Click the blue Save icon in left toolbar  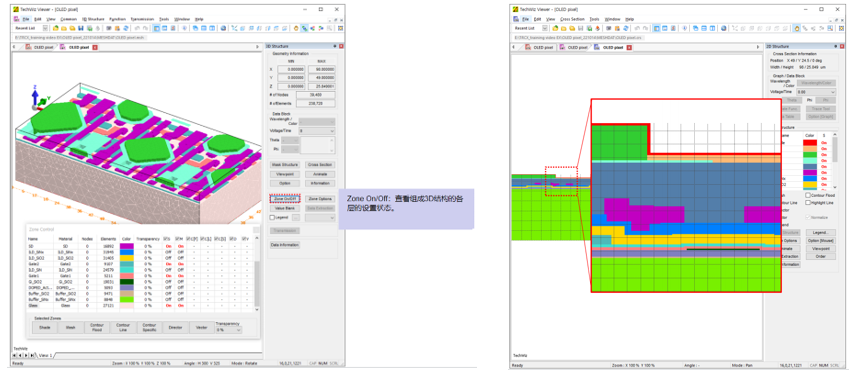(81, 28)
